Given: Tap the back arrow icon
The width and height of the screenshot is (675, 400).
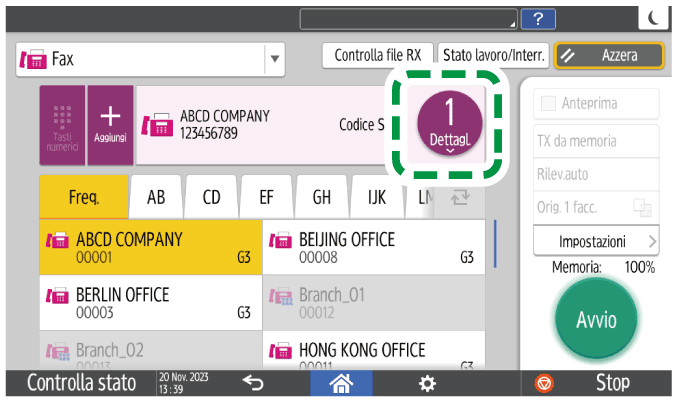Looking at the screenshot, I should [253, 383].
